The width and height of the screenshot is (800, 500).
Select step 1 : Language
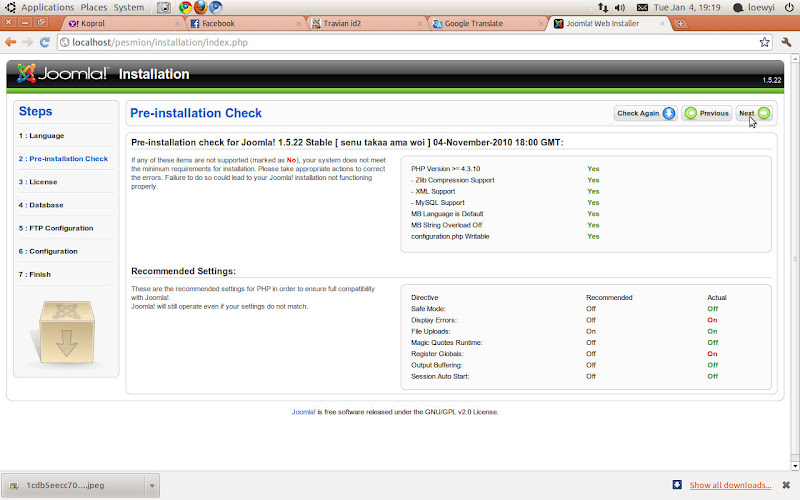(41, 136)
